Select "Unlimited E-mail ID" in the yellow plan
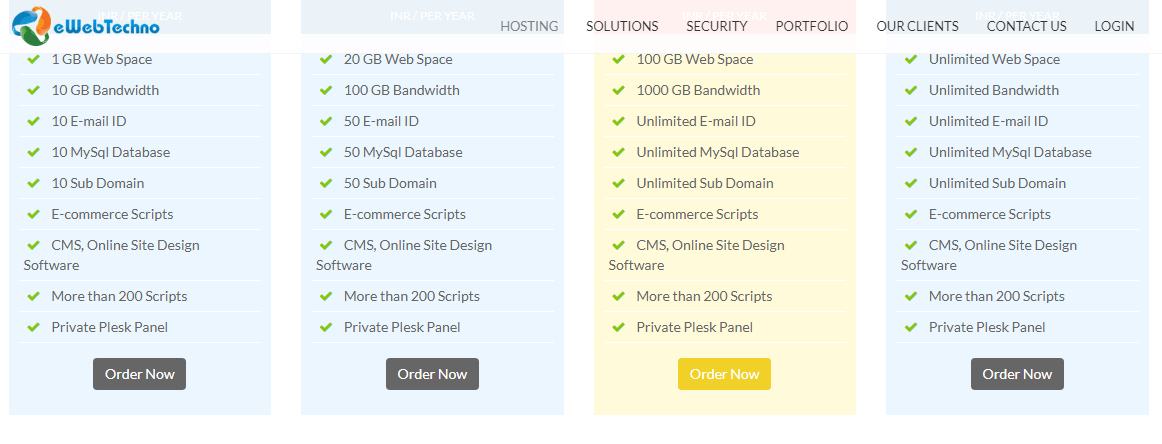Viewport: 1162px width, 444px height. [696, 122]
